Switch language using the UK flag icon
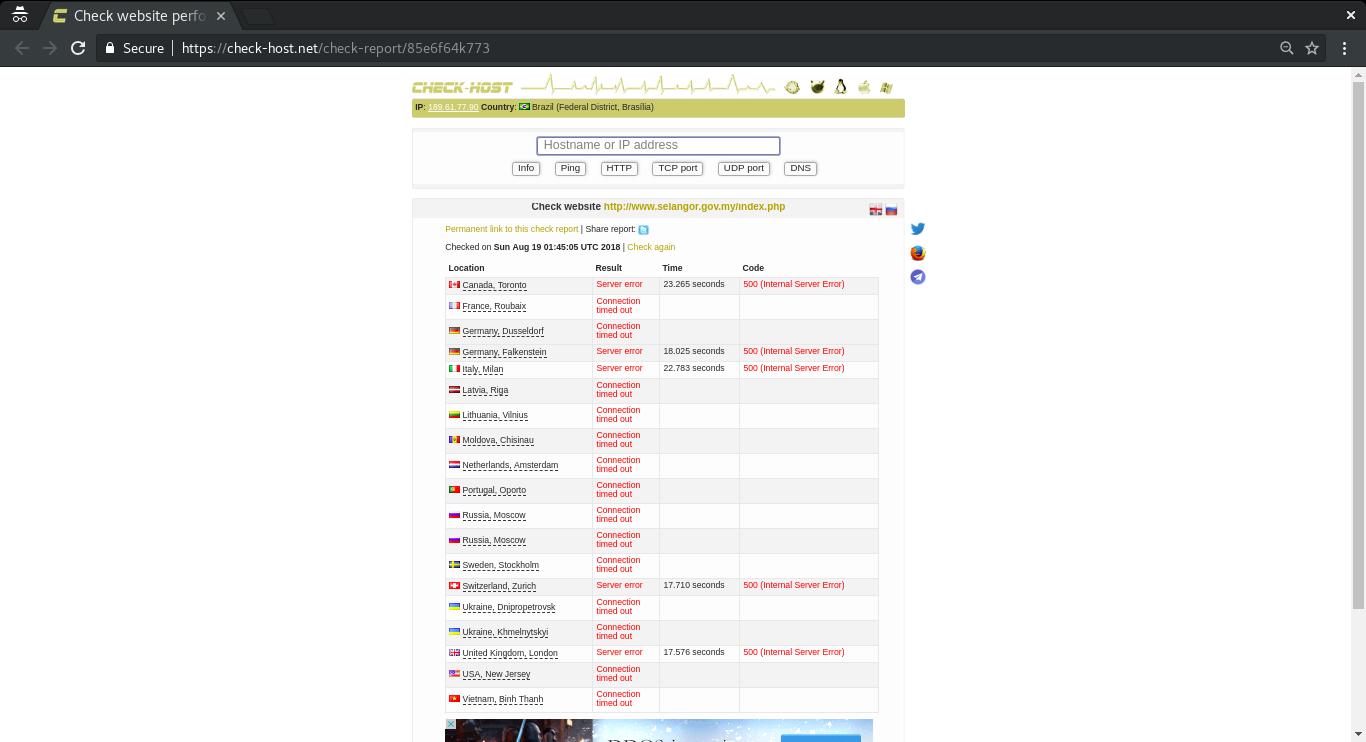The height and width of the screenshot is (742, 1366). pyautogui.click(x=876, y=210)
